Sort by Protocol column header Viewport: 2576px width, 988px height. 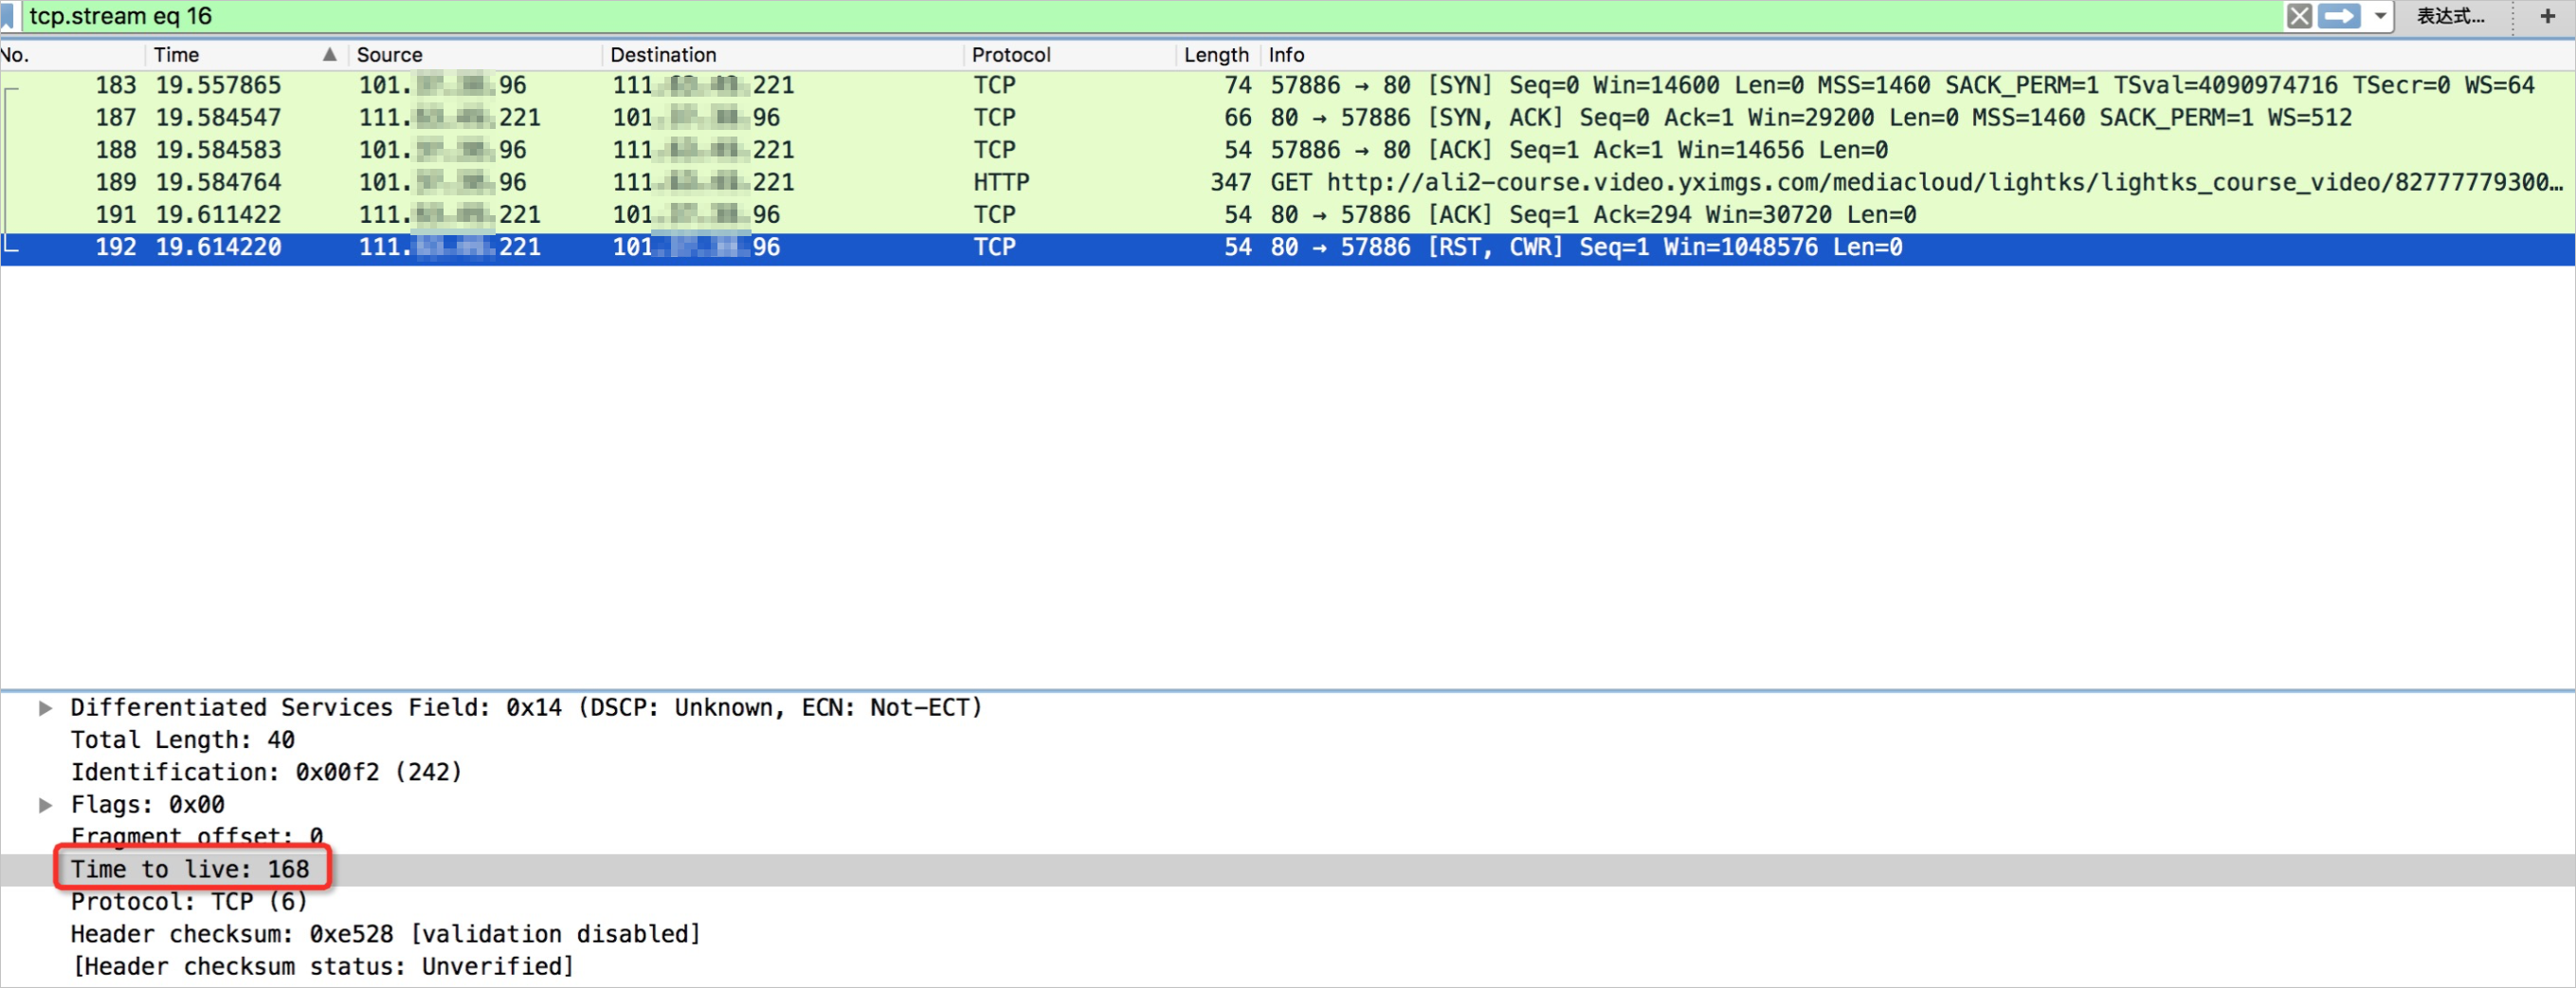click(1011, 55)
